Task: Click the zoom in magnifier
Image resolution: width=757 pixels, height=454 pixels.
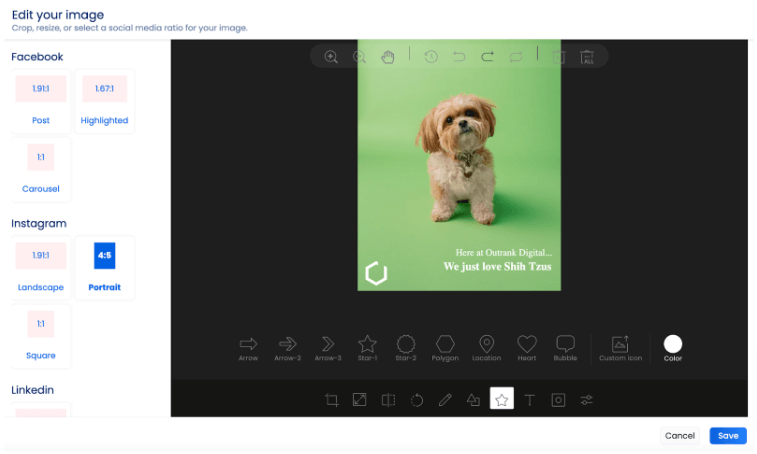Action: point(331,57)
